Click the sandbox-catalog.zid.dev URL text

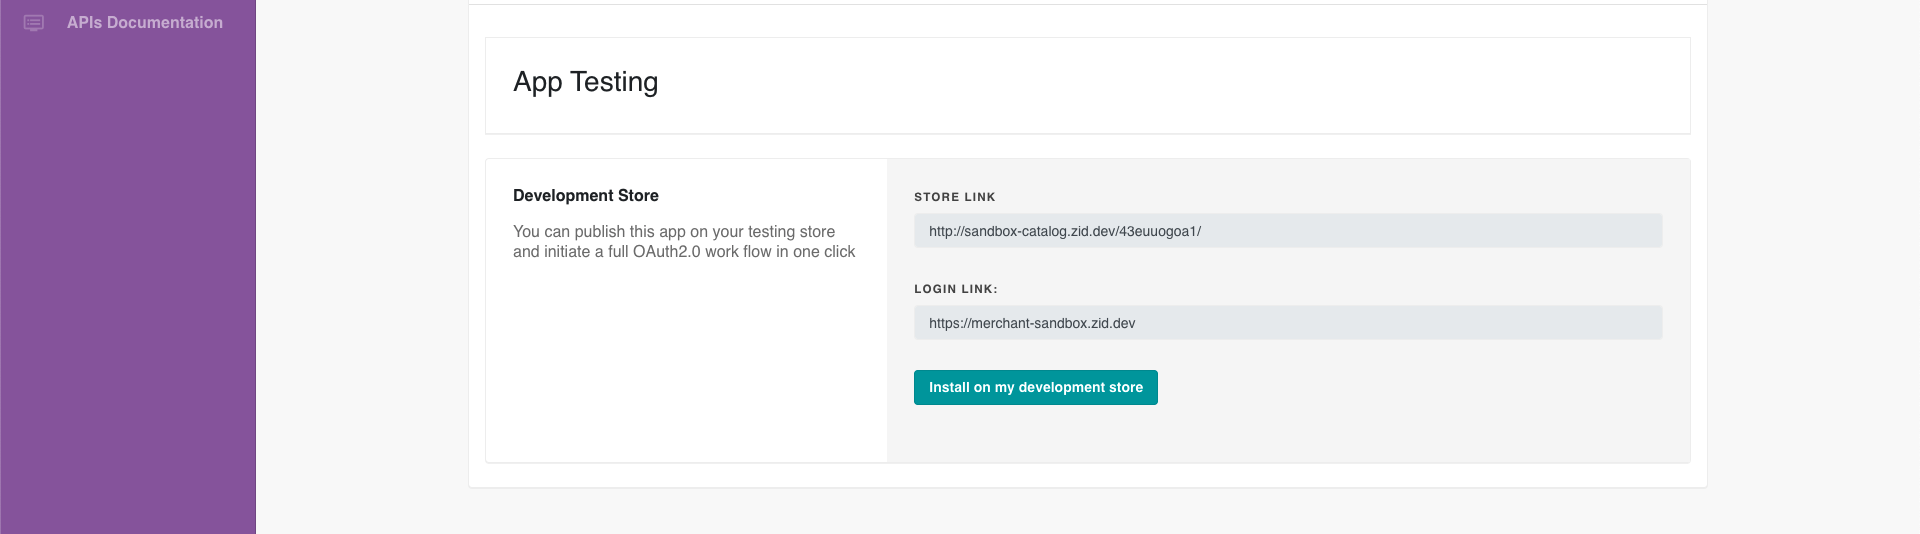tap(1065, 231)
